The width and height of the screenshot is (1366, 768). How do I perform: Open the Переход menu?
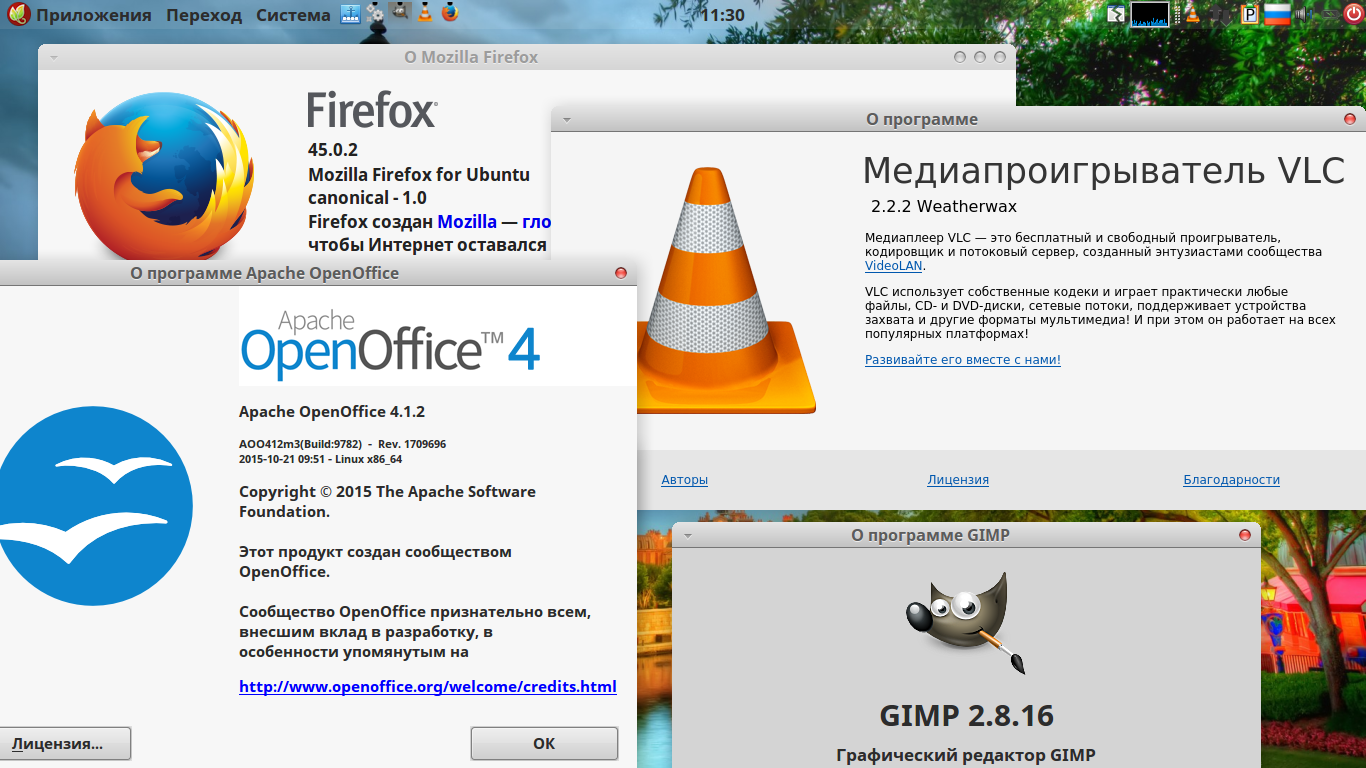click(204, 15)
